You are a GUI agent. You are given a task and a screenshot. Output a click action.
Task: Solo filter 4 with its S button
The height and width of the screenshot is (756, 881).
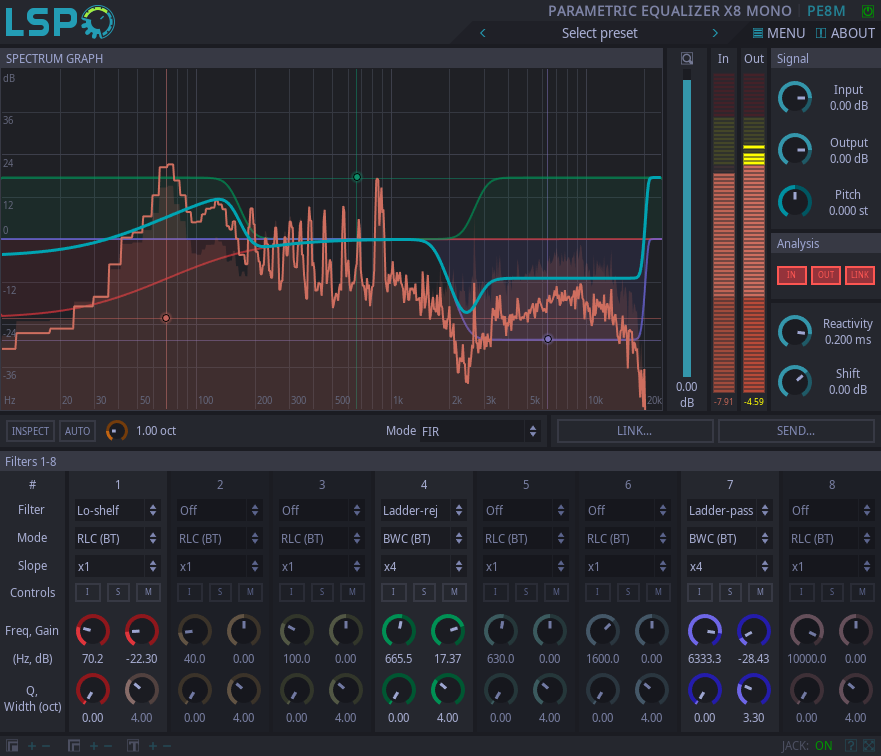(424, 593)
